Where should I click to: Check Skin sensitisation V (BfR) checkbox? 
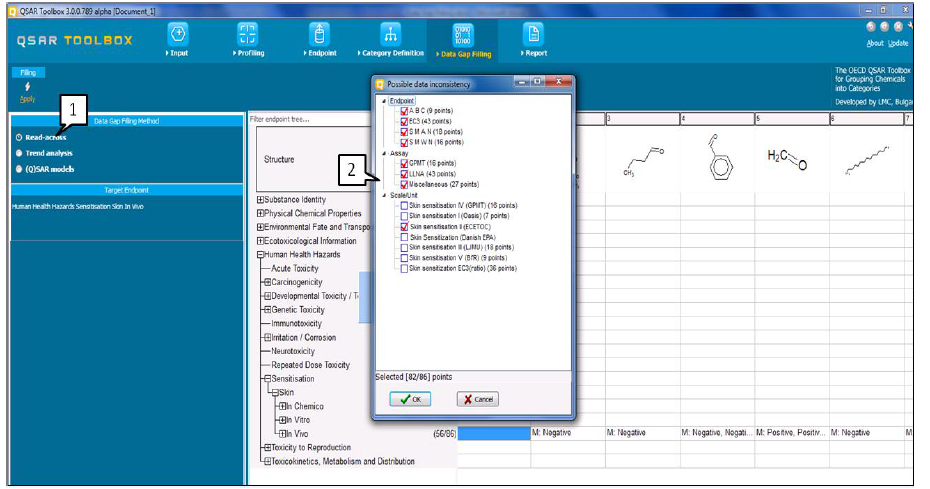pyautogui.click(x=405, y=258)
